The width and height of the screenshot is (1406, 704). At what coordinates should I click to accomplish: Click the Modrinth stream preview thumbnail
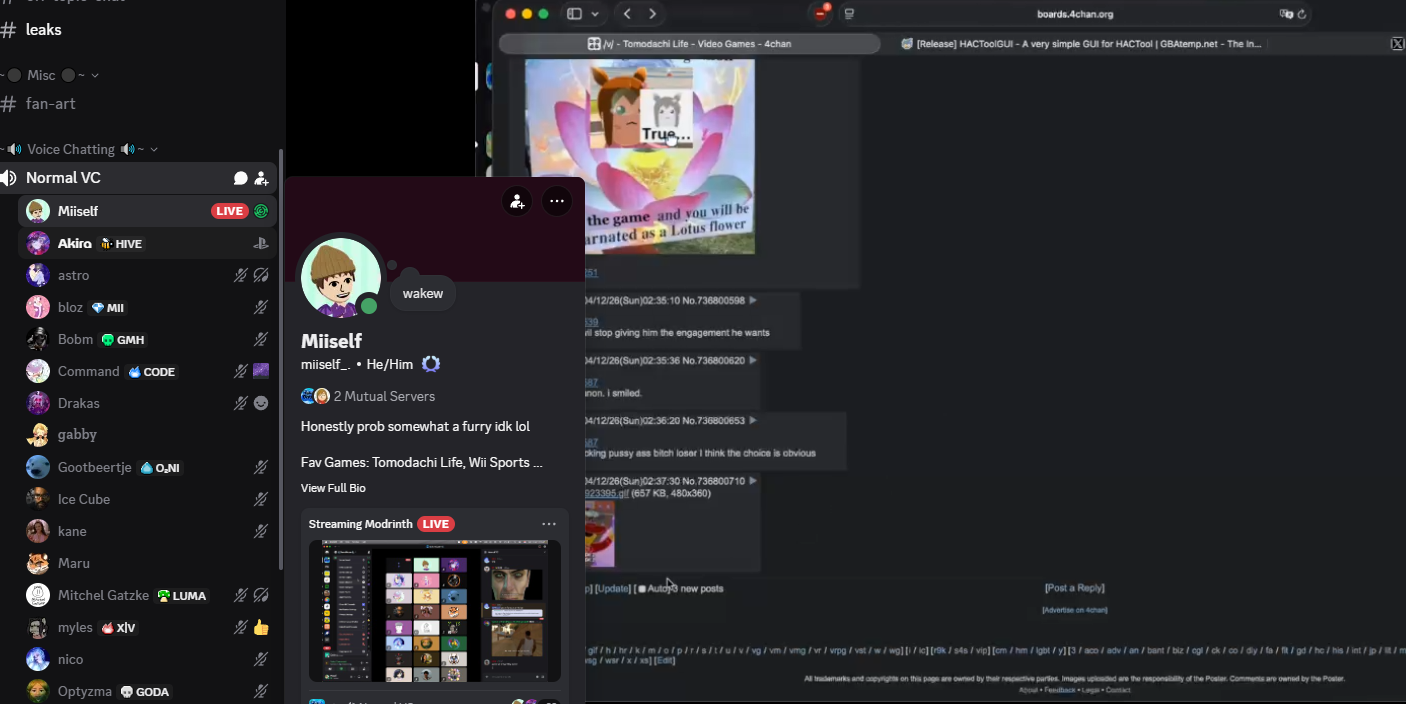coord(435,611)
